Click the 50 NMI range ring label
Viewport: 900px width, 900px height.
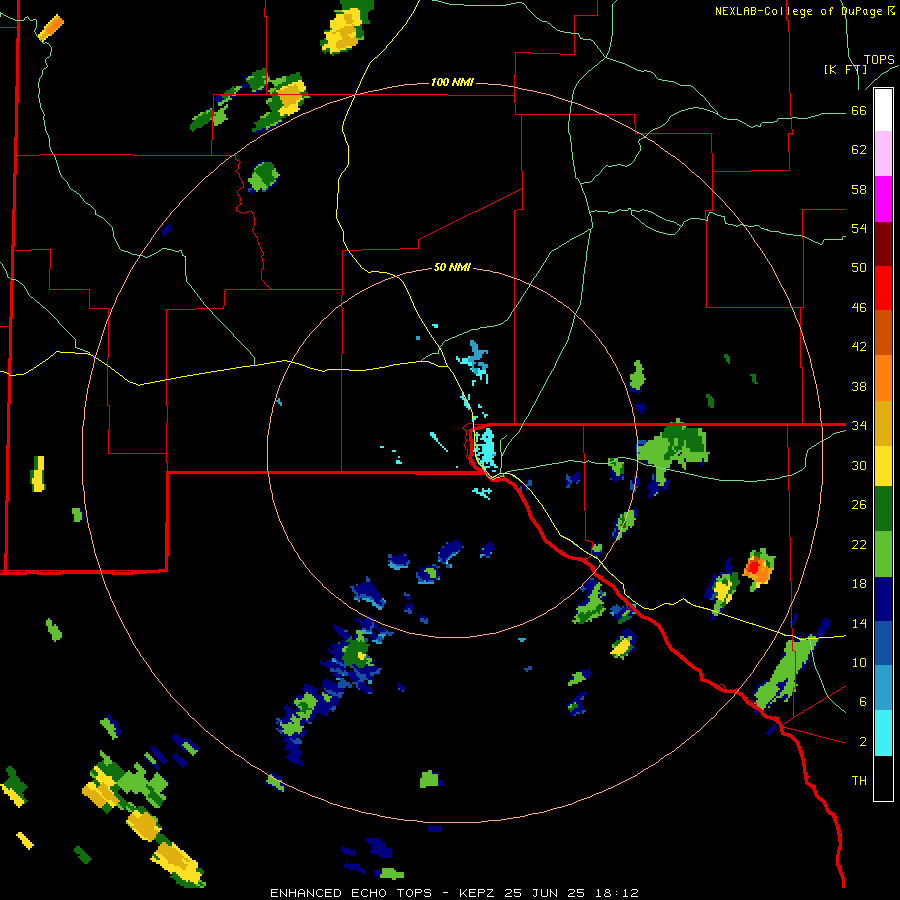pyautogui.click(x=452, y=267)
